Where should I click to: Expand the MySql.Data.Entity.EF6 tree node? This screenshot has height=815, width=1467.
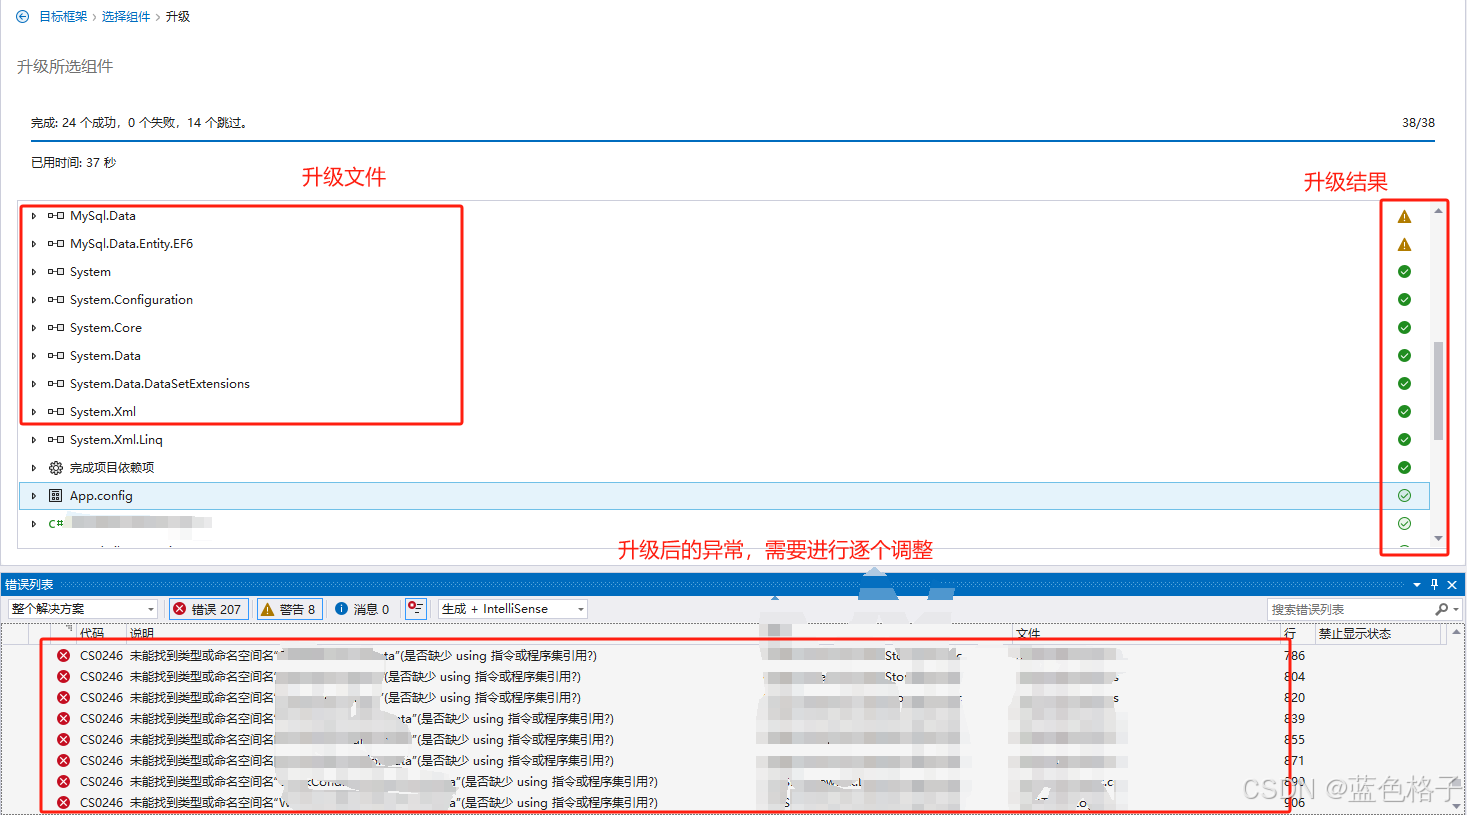coord(34,244)
